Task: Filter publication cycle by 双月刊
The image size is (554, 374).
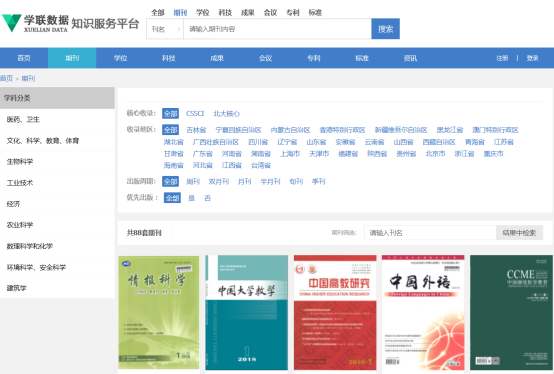Action: [x=219, y=182]
